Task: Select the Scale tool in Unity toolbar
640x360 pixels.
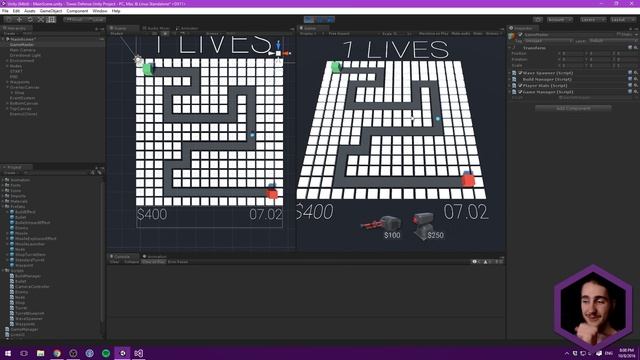Action: click(40, 20)
